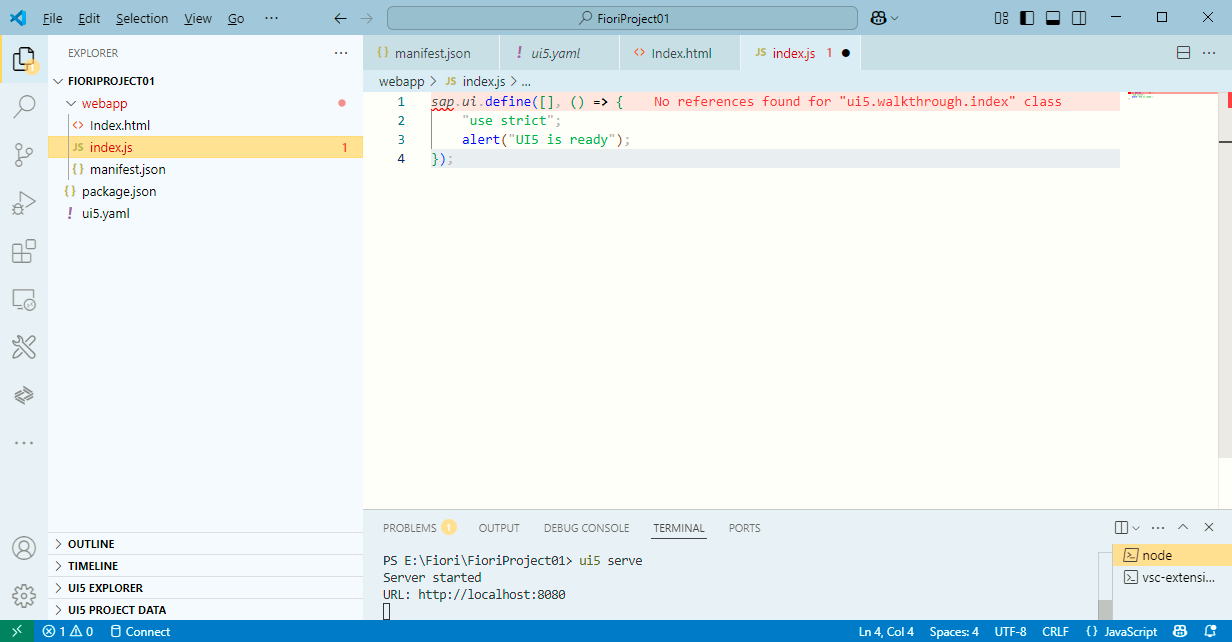
Task: Toggle Primary Side Bar visibility
Action: pos(1027,18)
